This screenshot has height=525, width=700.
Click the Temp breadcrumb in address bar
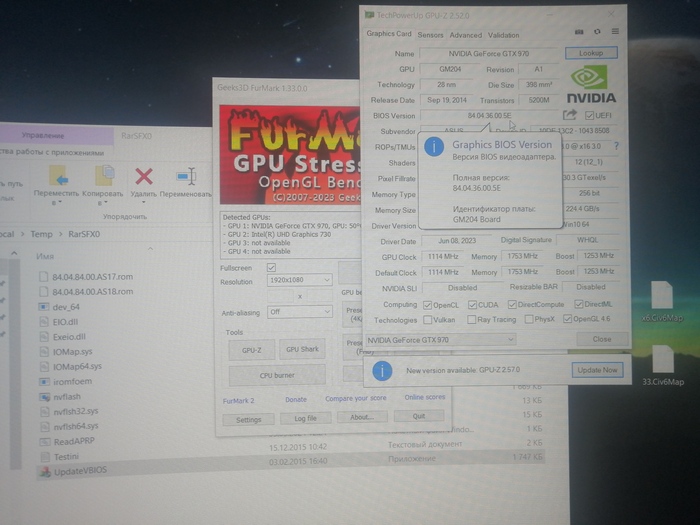42,234
